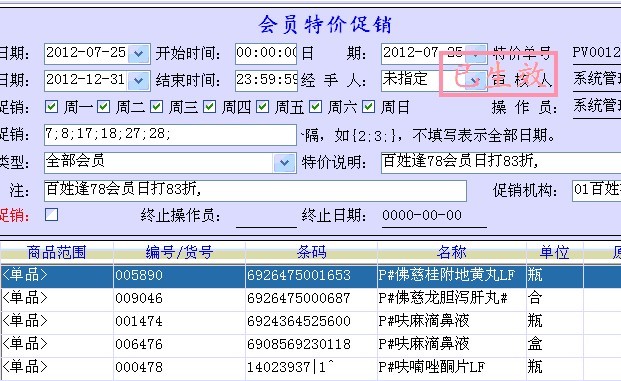Screen dimensions: 621x381
Task: Sort by 条码 column header
Action: [x=311, y=252]
